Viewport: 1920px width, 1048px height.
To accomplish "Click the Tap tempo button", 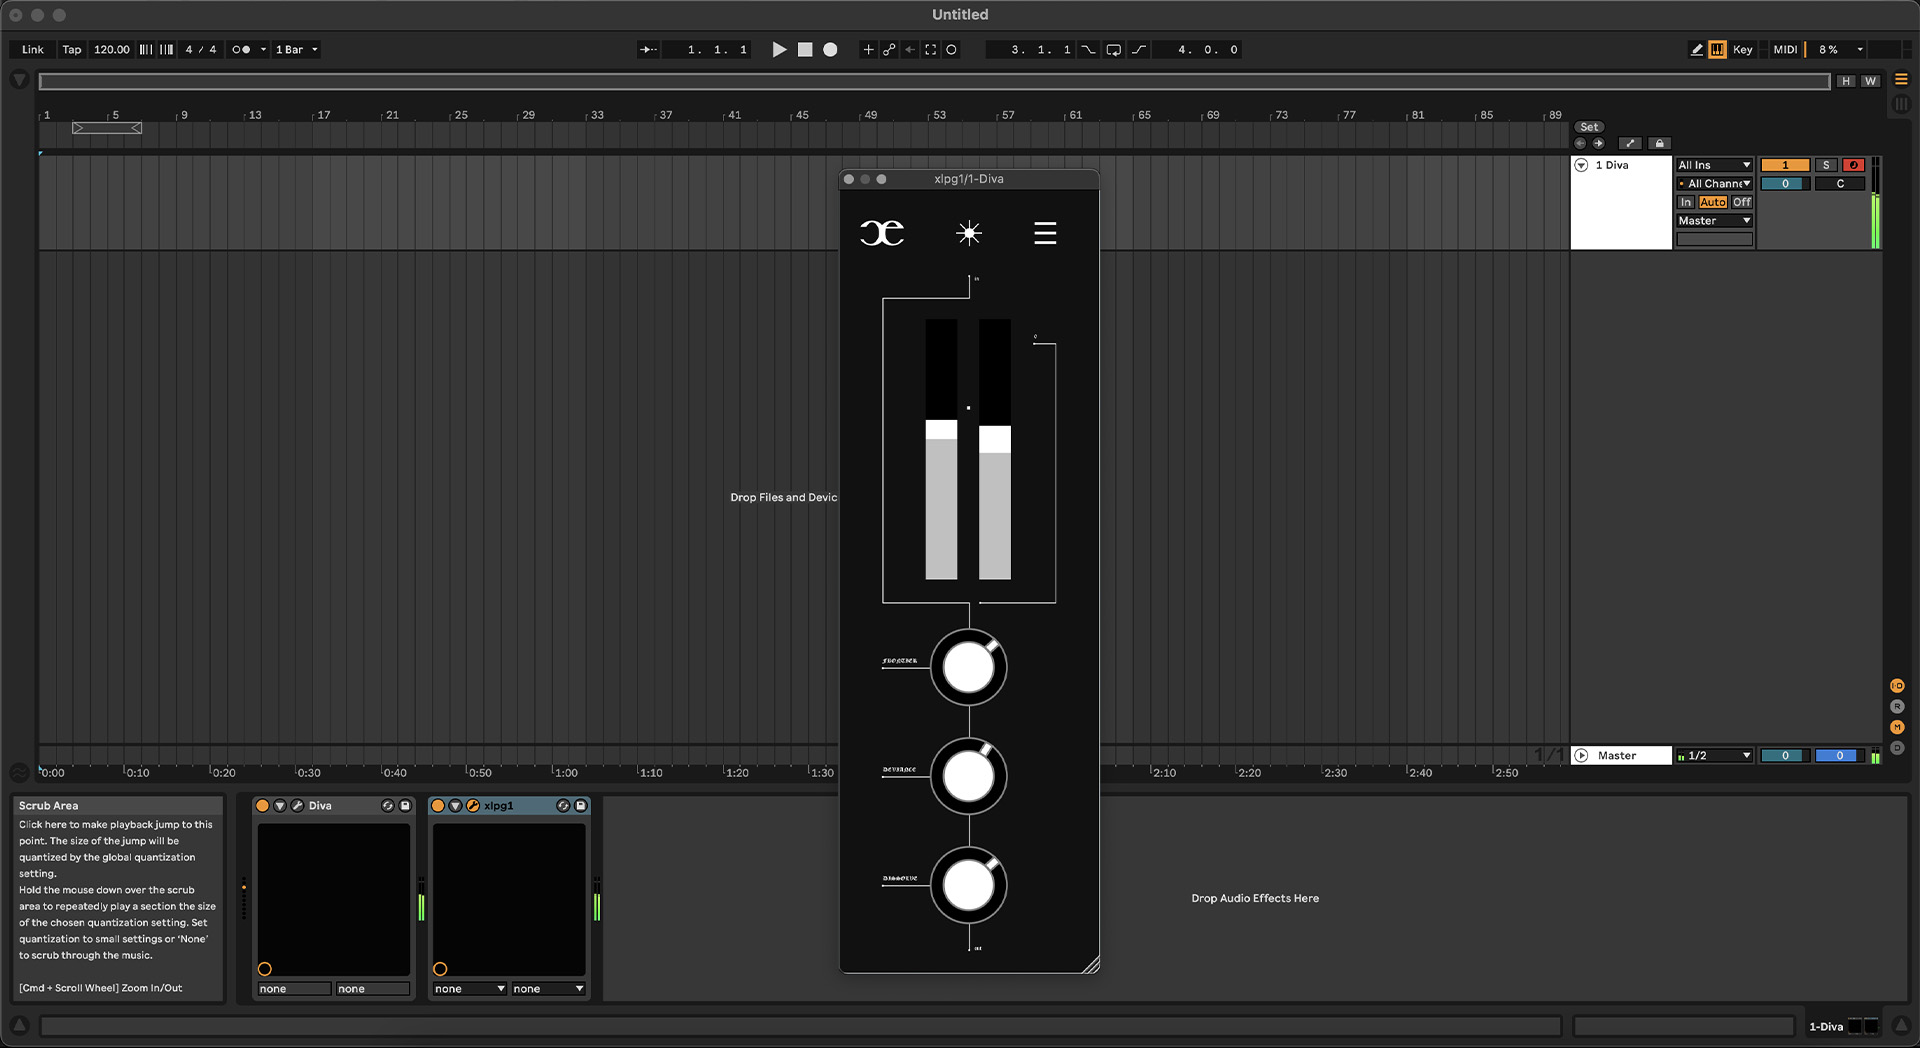I will tap(71, 49).
